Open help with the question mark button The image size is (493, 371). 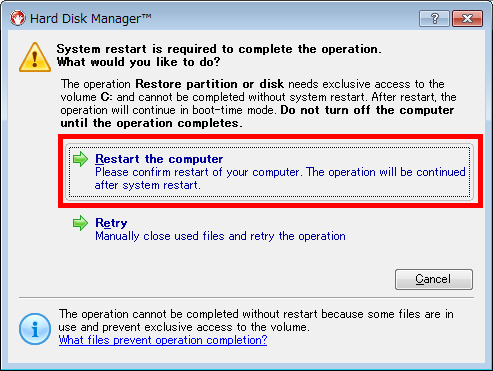pos(434,18)
